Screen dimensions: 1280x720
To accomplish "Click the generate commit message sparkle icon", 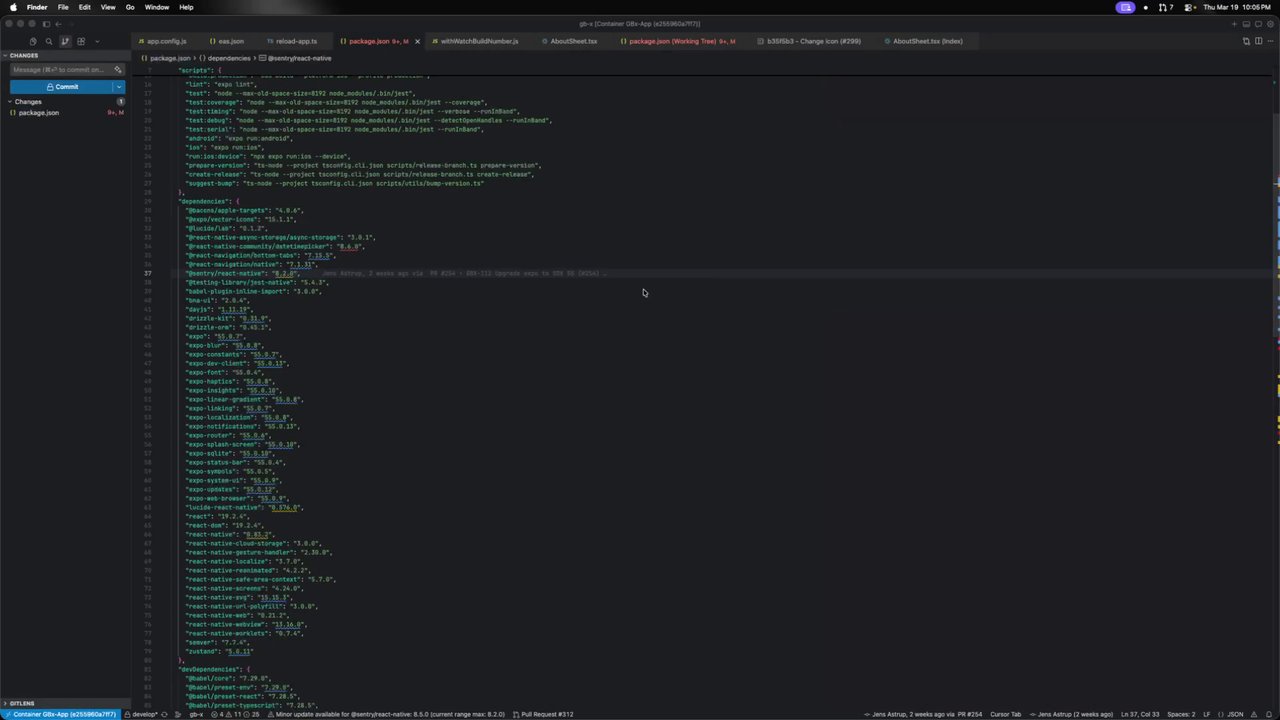I will pos(117,69).
